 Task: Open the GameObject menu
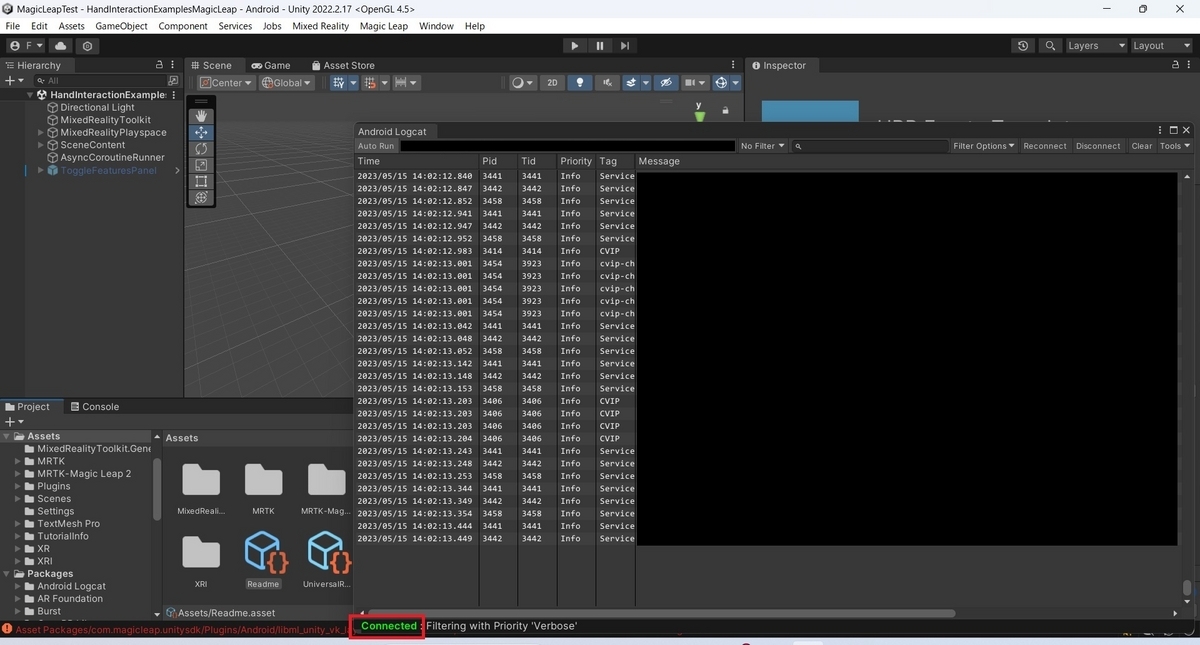(120, 26)
